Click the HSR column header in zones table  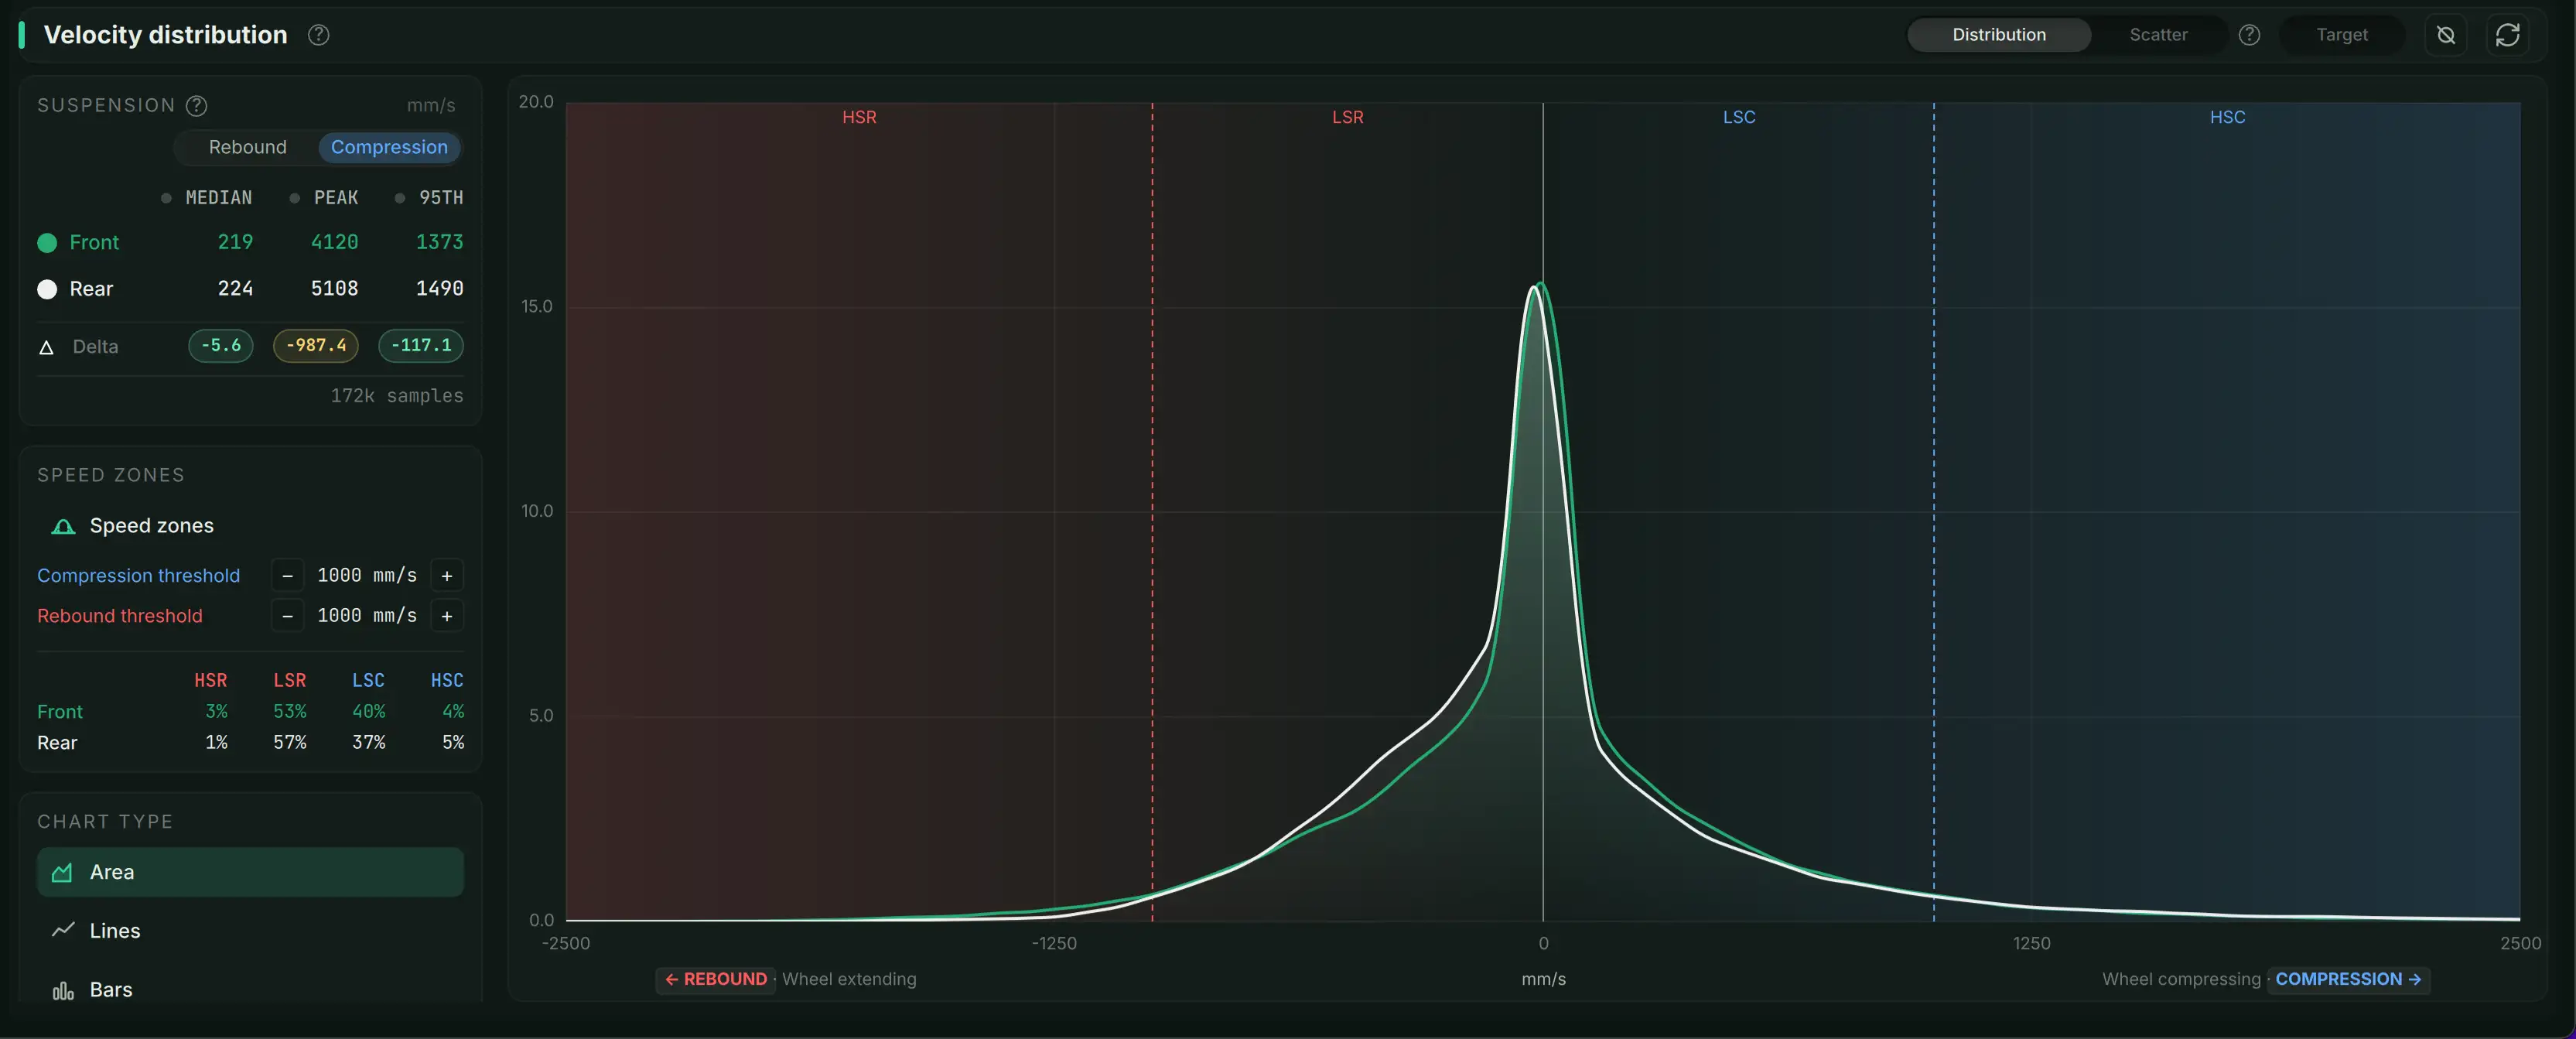coord(210,681)
